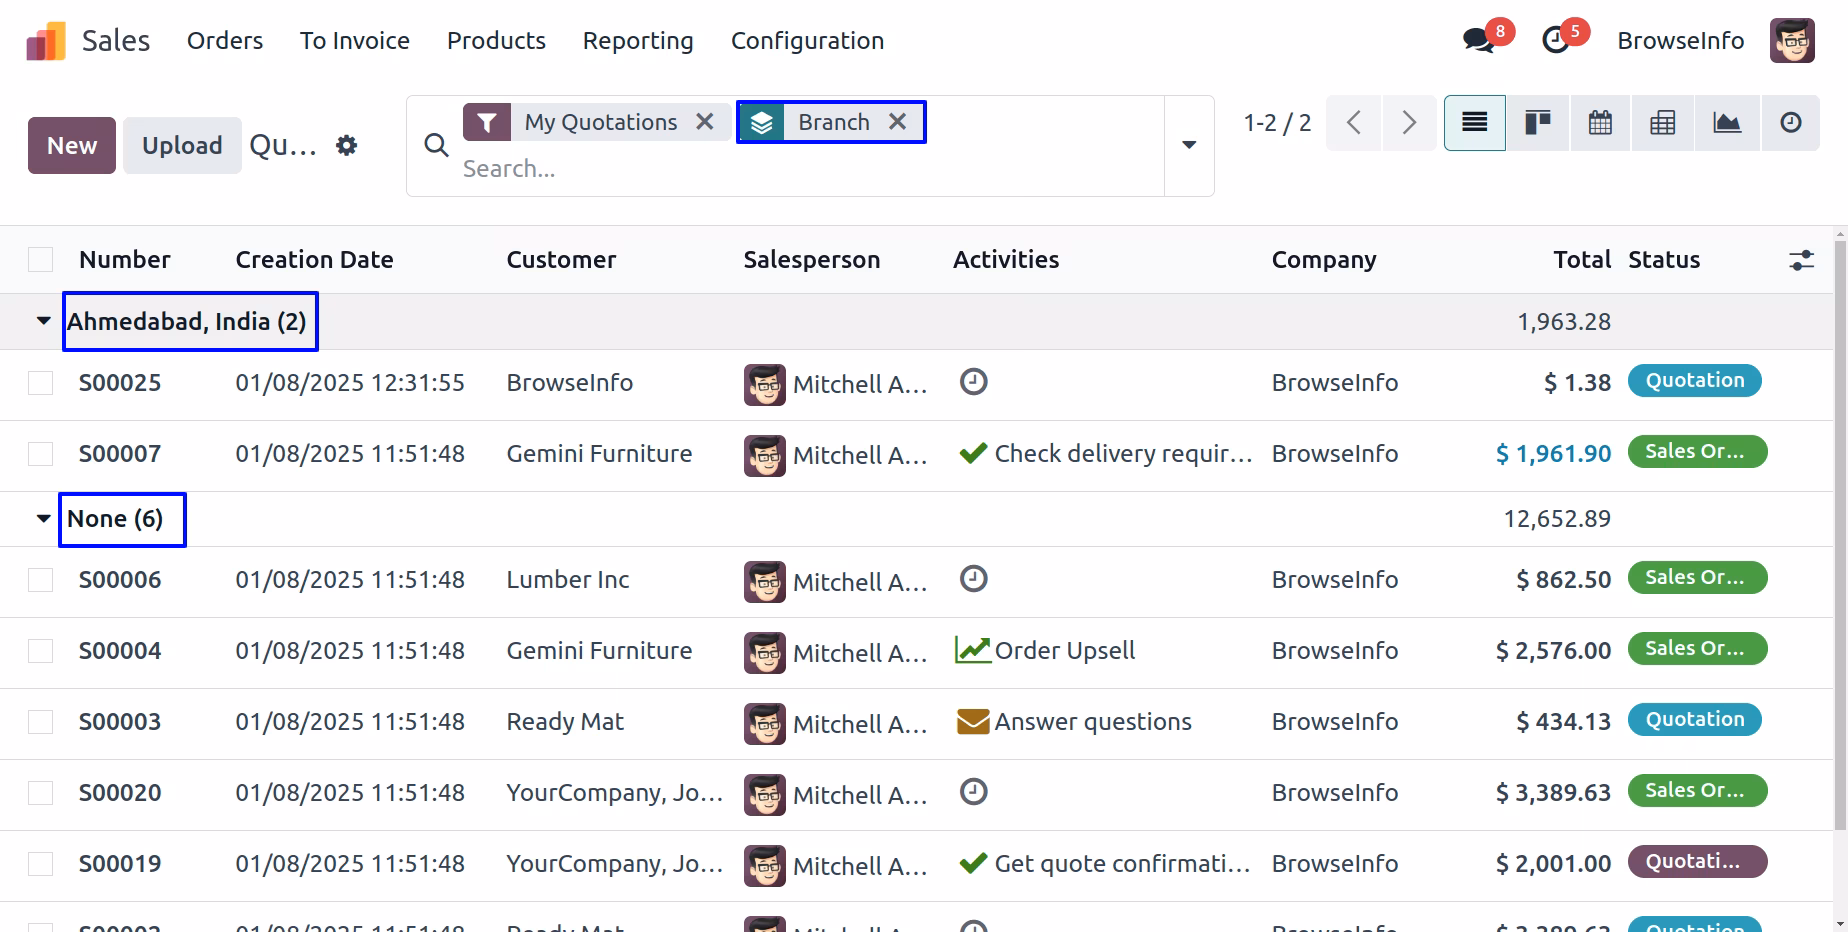Open the To Invoice menu
The width and height of the screenshot is (1848, 932).
pos(355,41)
